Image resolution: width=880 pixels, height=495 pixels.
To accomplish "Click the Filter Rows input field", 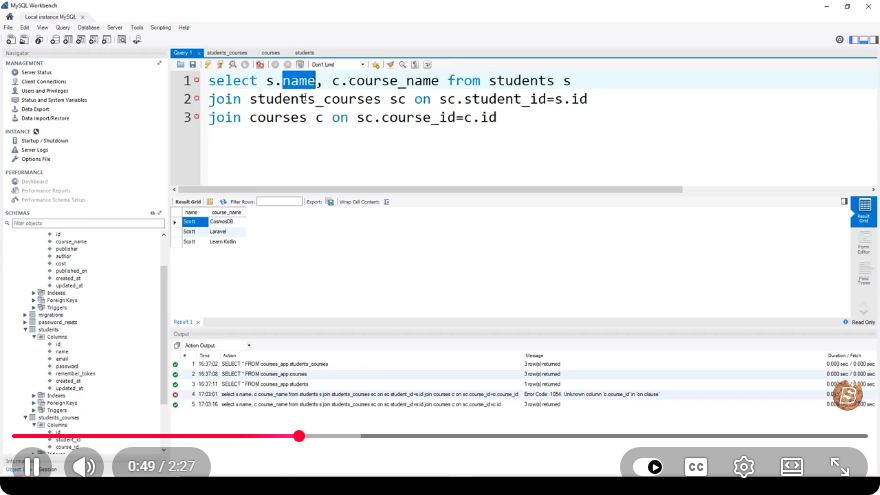I will tap(279, 201).
